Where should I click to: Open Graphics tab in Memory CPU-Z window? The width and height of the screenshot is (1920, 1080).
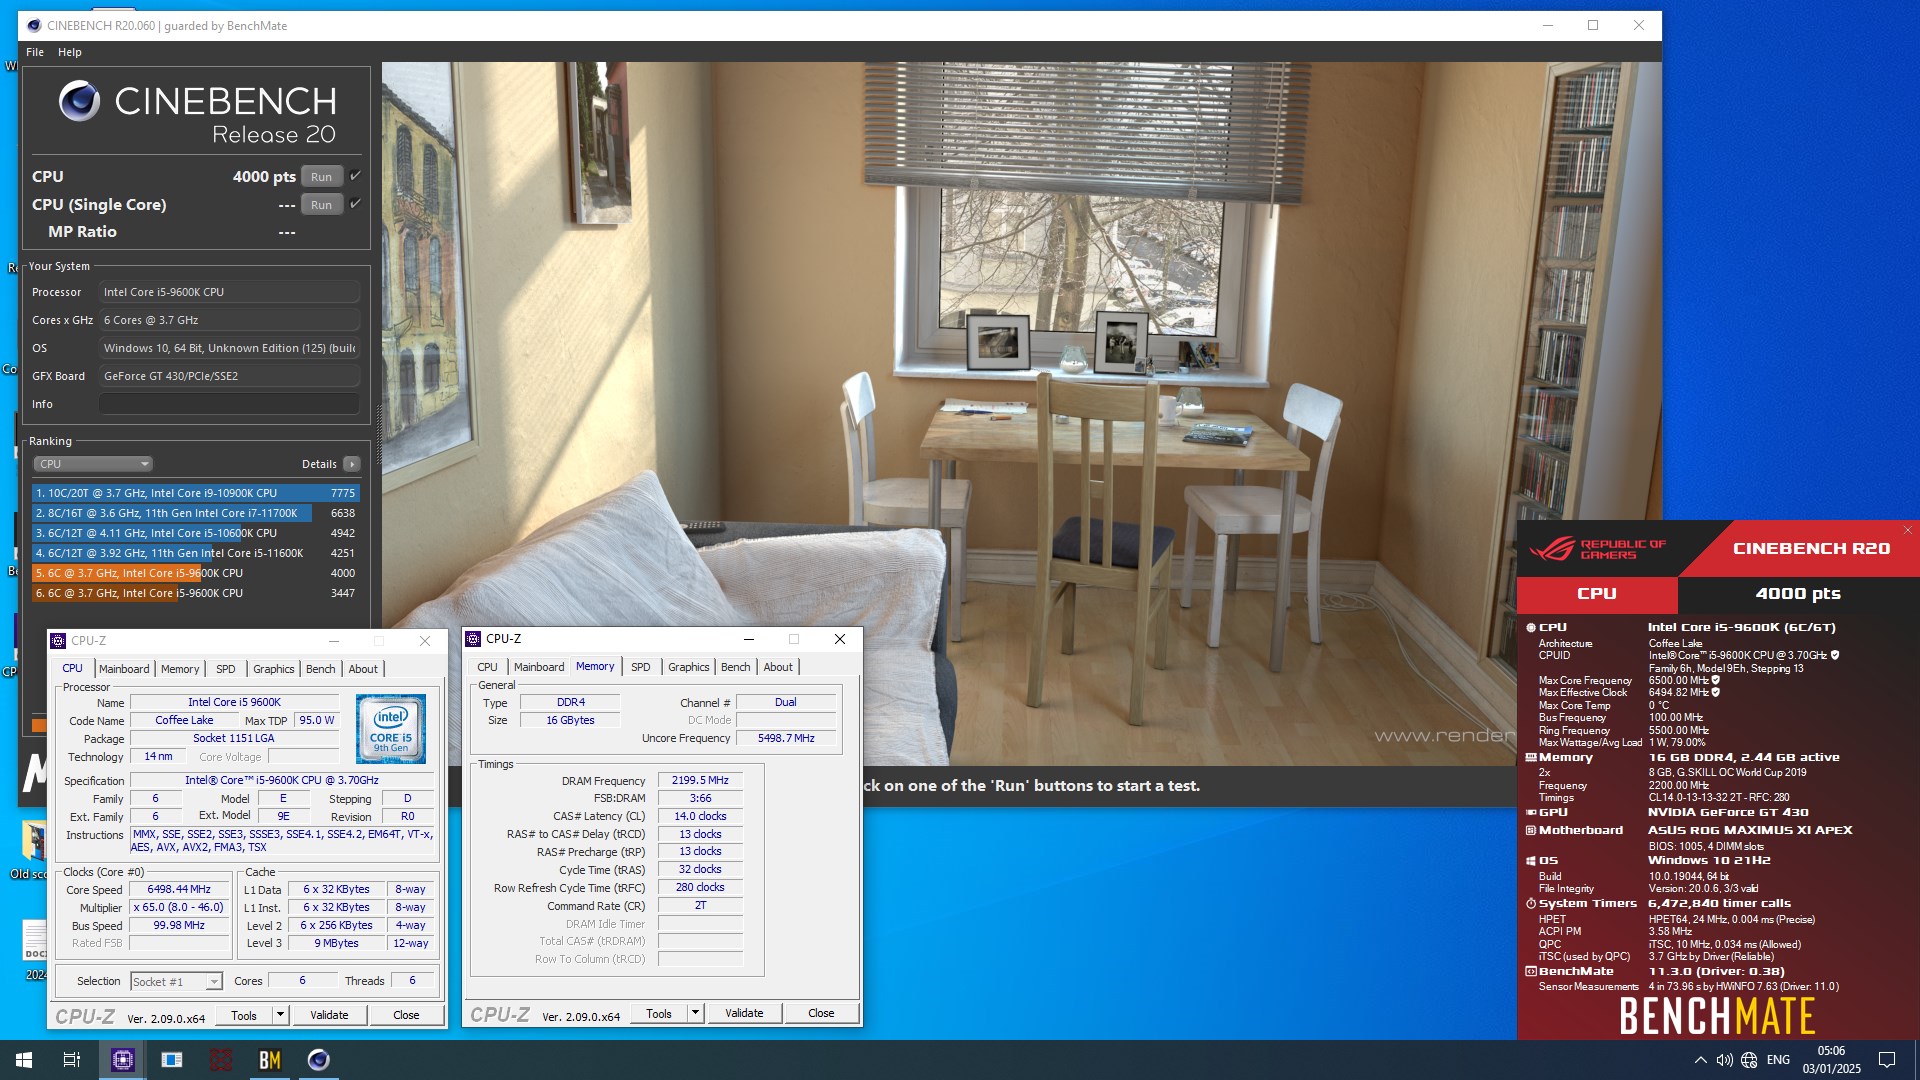point(688,667)
